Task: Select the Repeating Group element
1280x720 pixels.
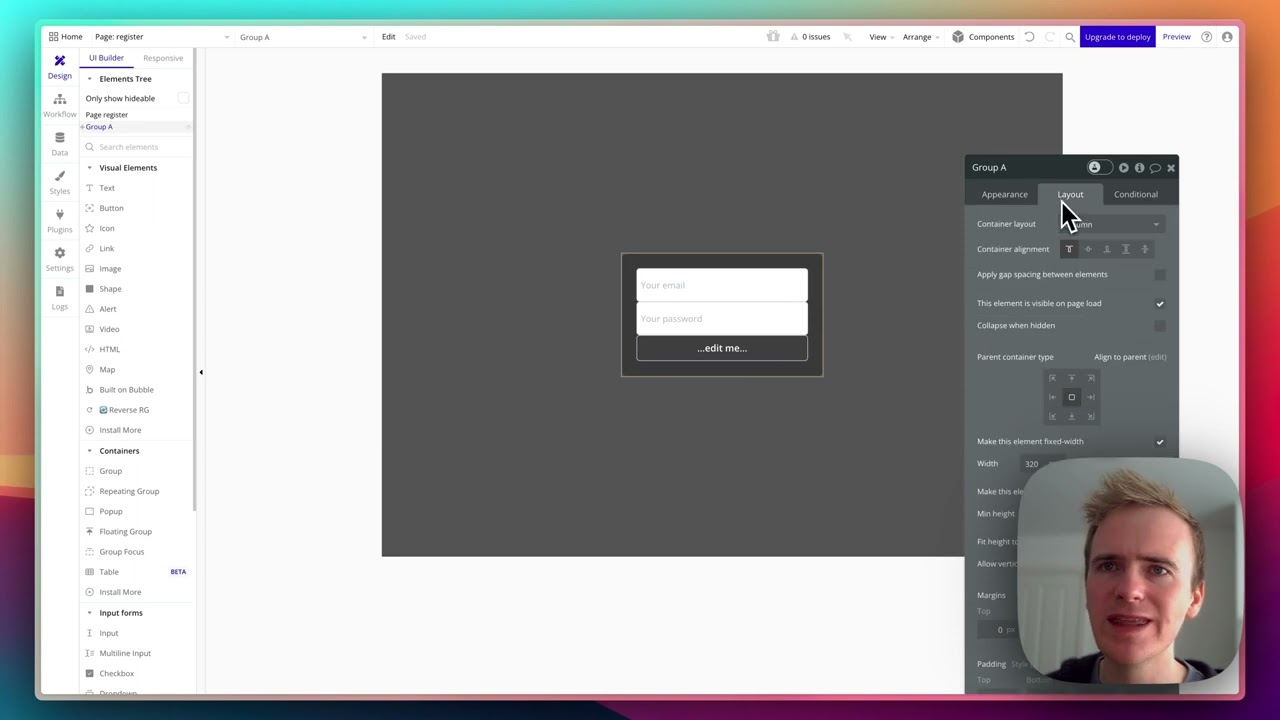Action: tap(129, 491)
